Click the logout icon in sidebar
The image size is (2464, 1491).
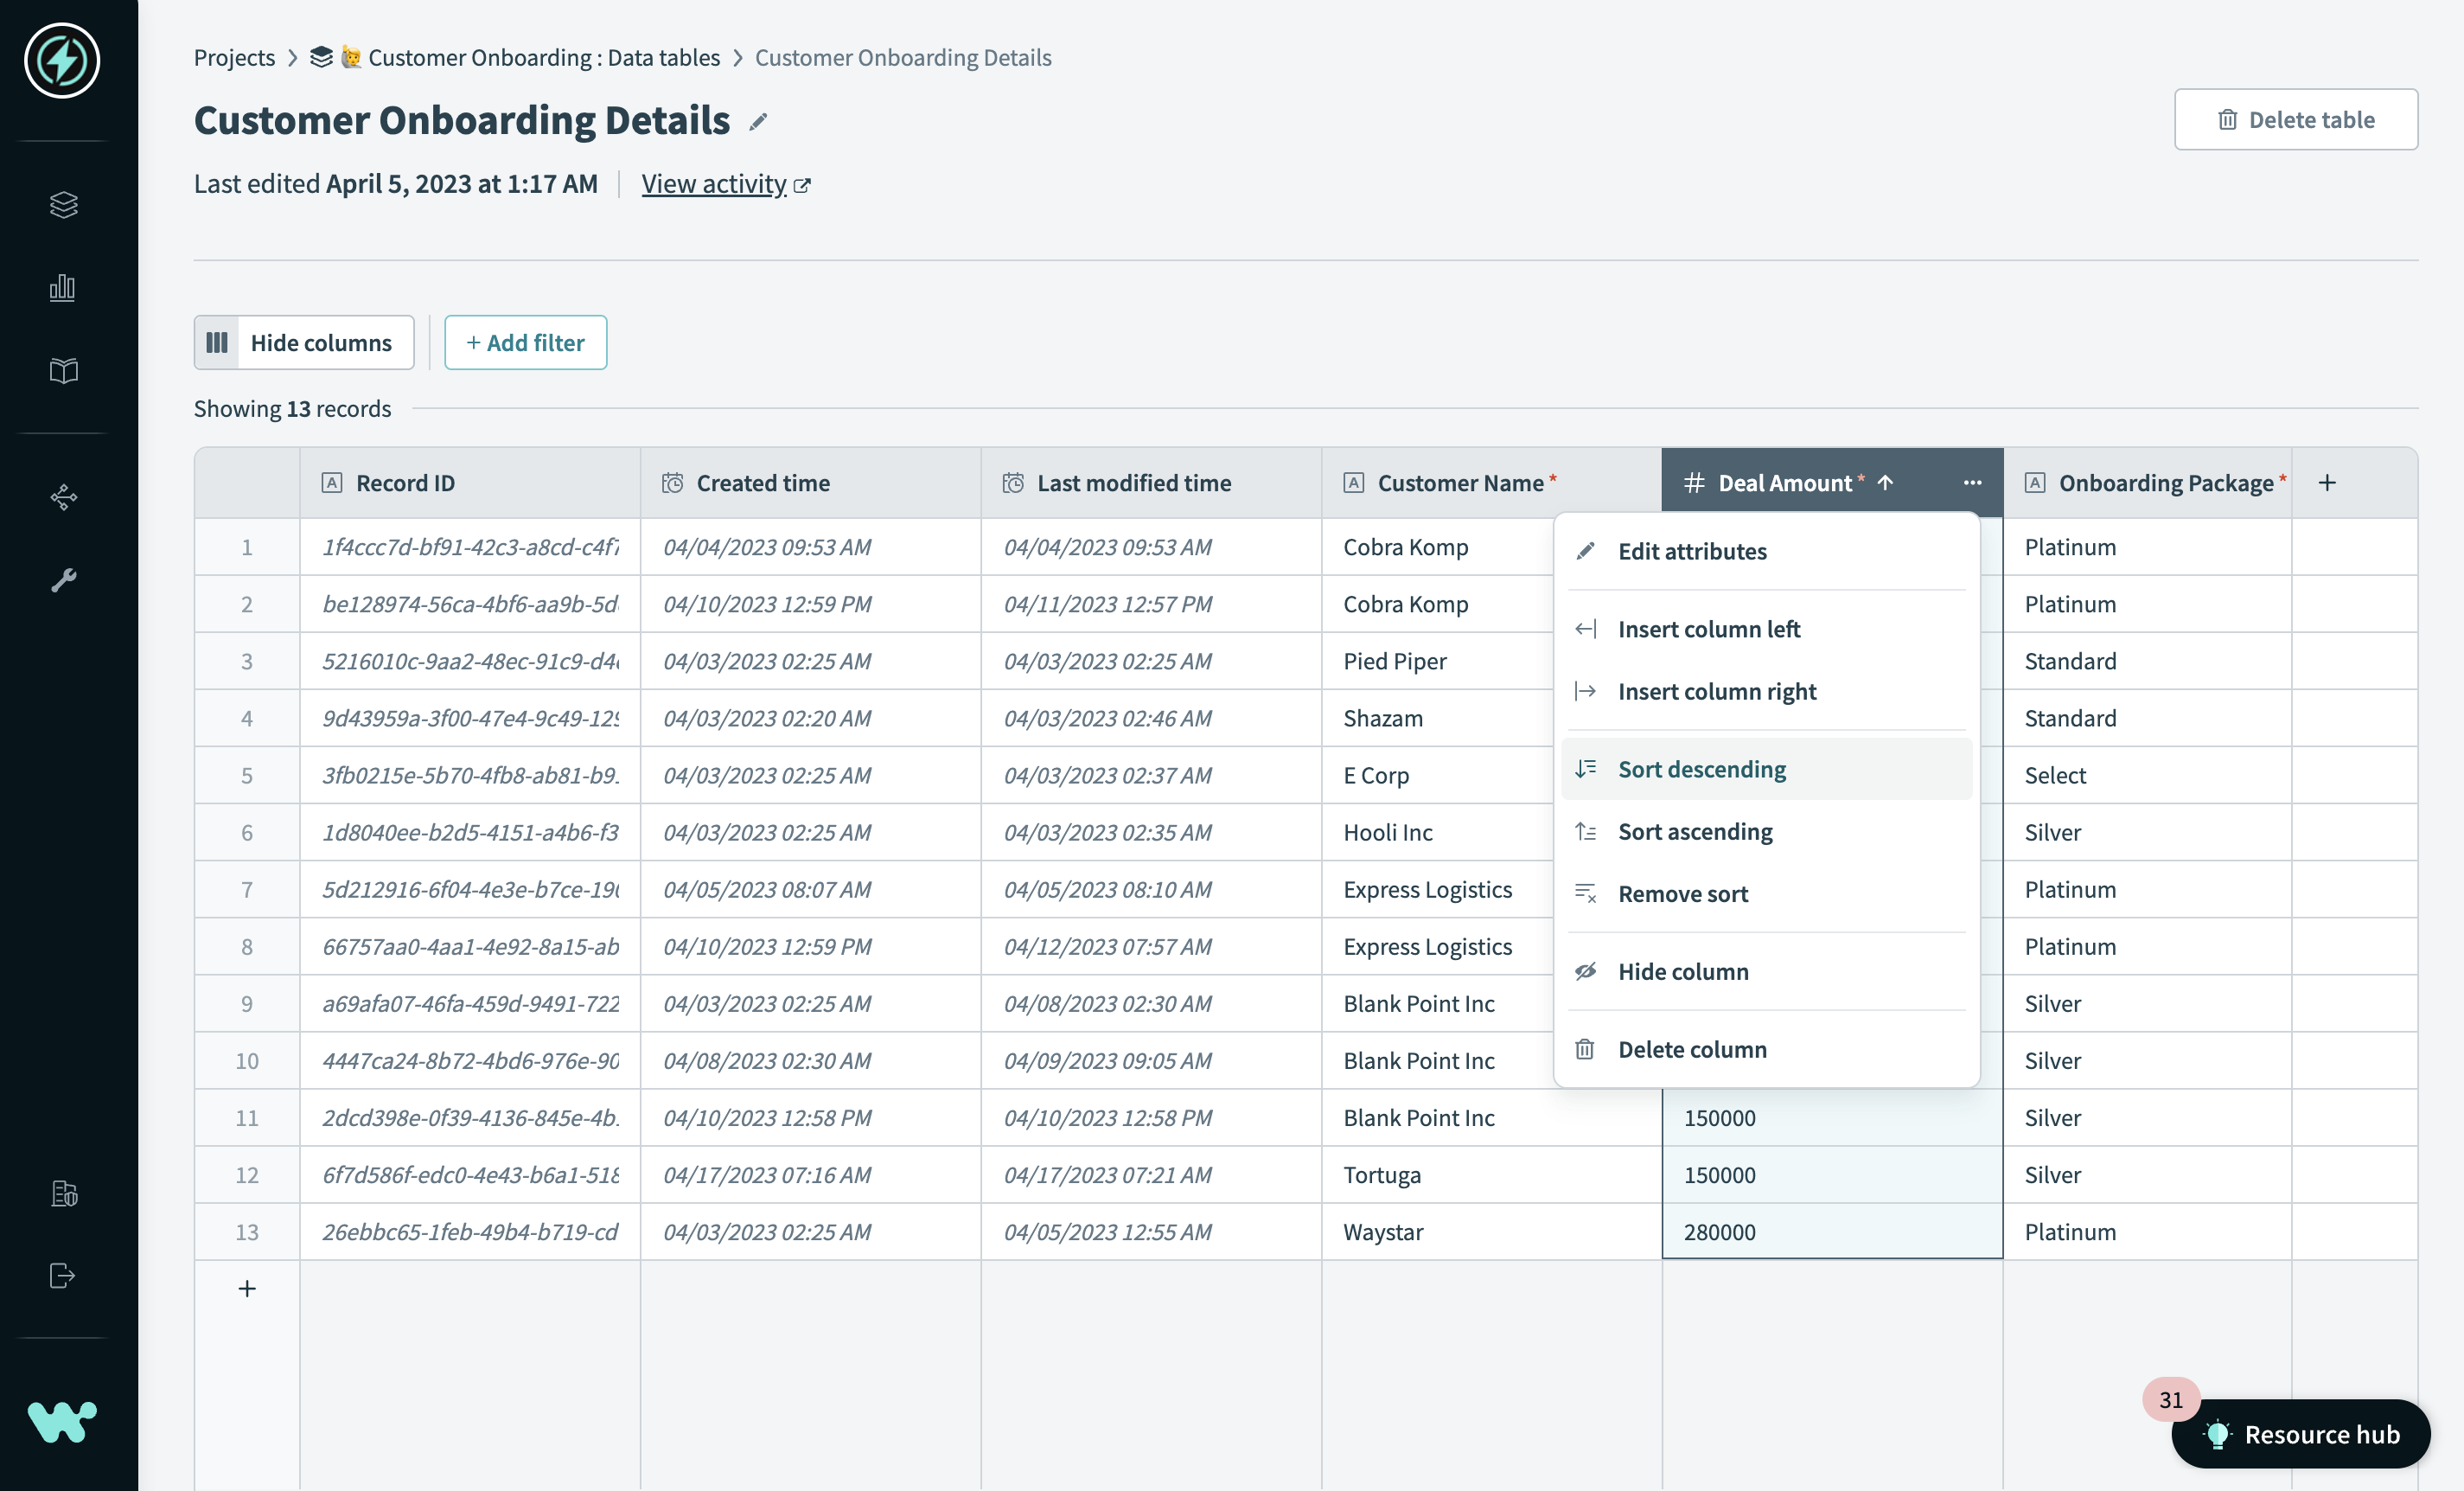(63, 1276)
